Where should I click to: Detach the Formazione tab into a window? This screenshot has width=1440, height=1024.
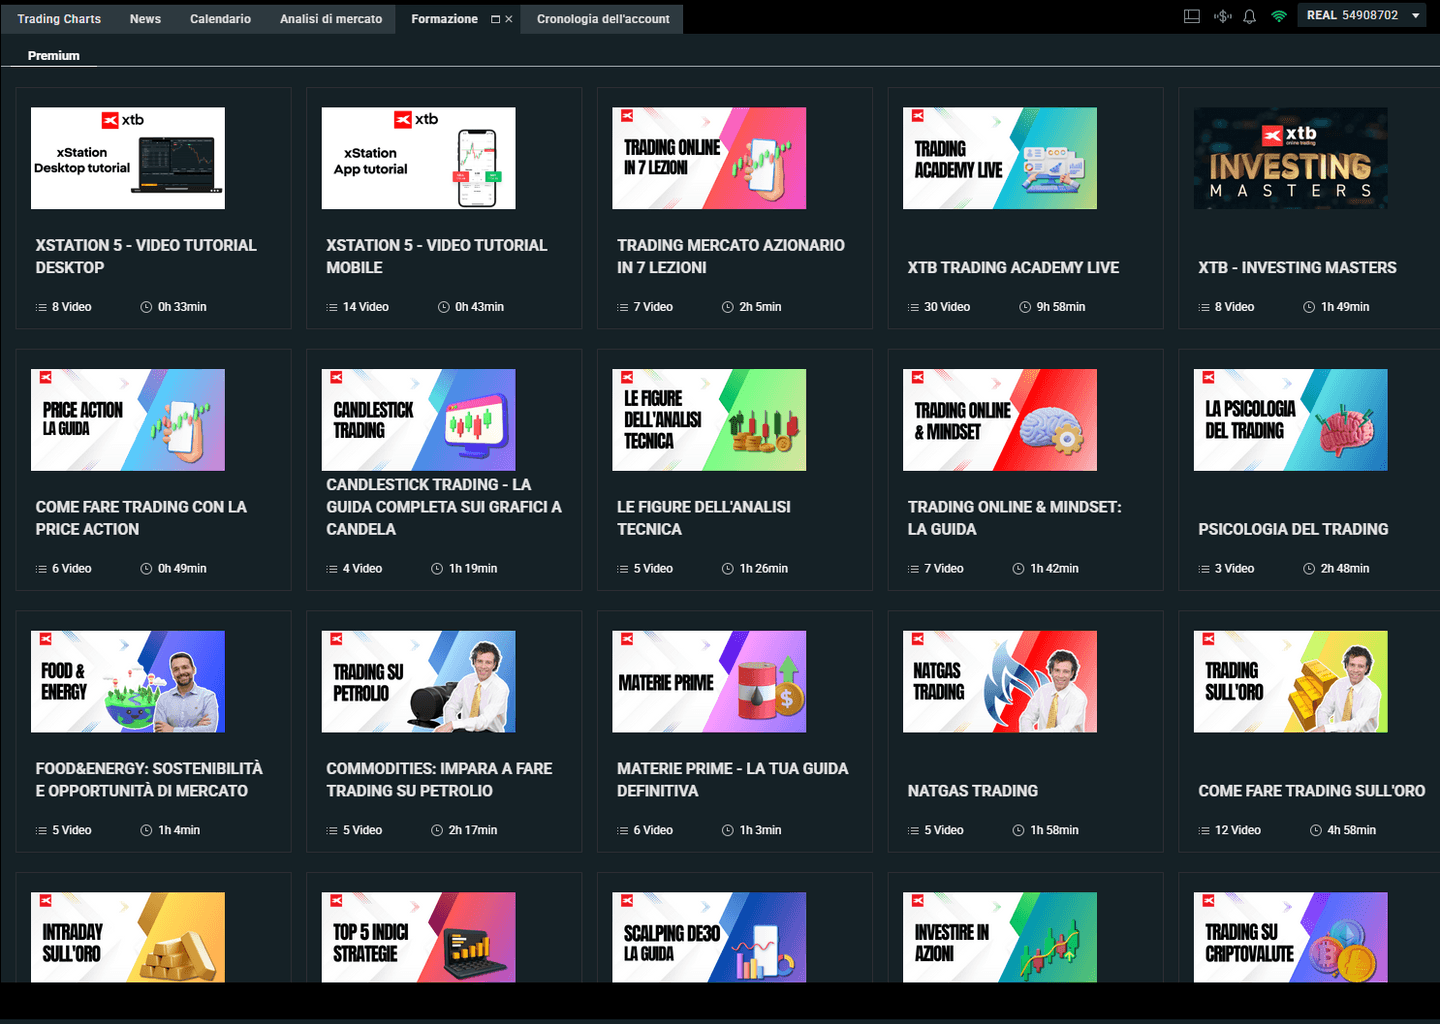[495, 19]
